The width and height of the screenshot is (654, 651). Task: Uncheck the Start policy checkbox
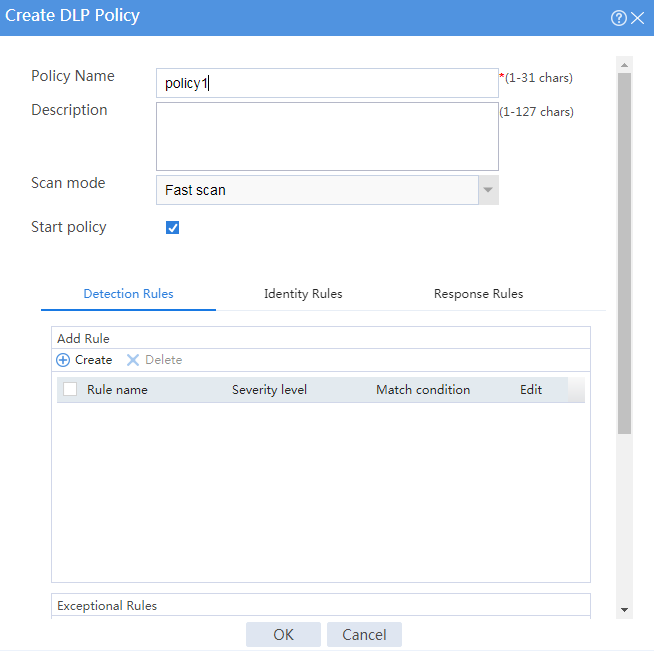point(172,228)
